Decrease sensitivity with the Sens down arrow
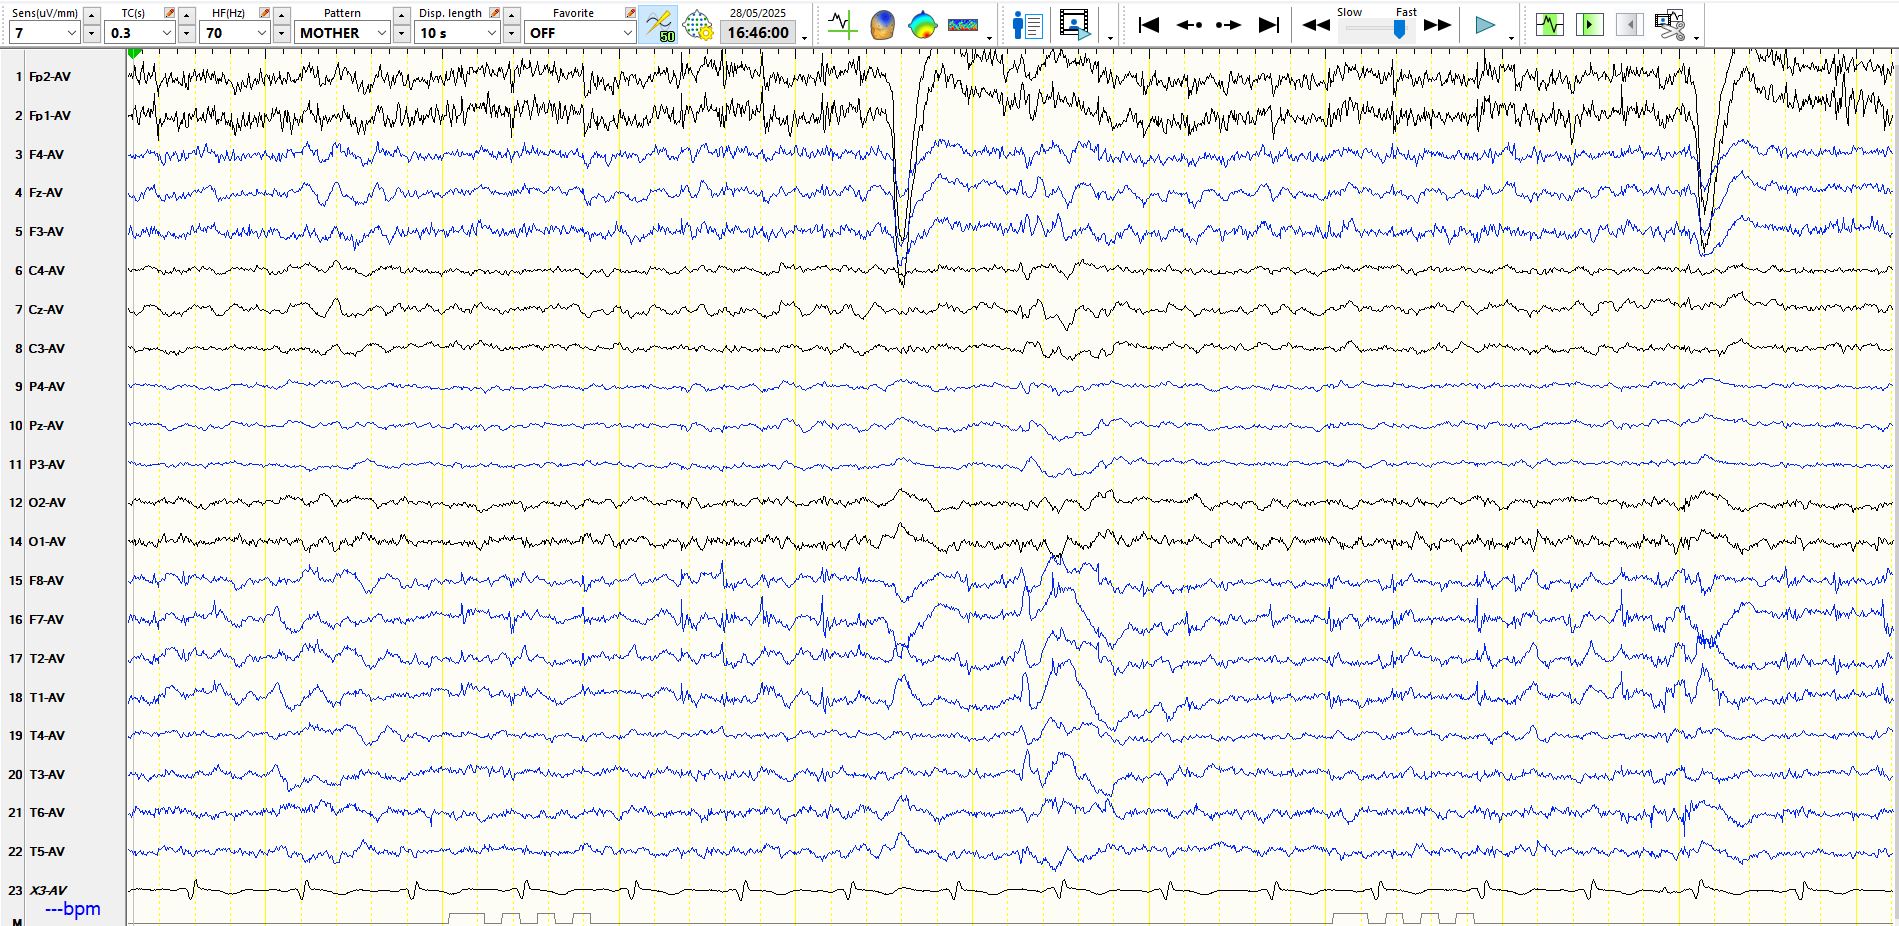1899x926 pixels. [91, 34]
